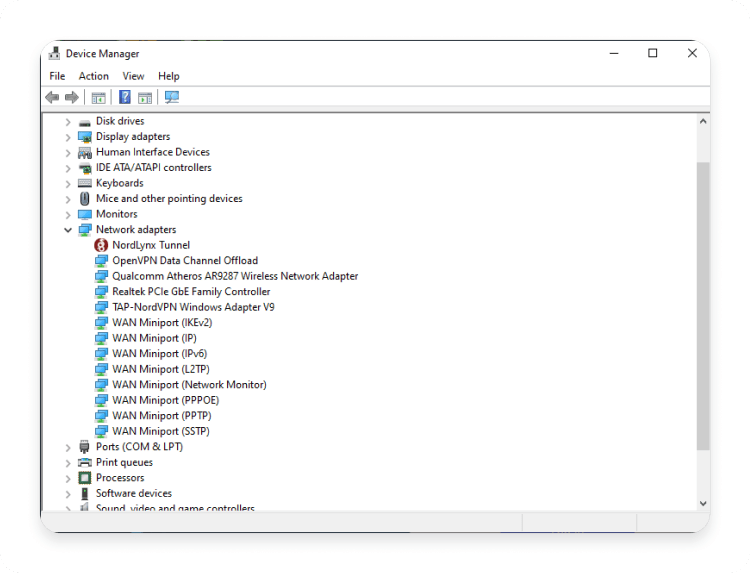750x573 pixels.
Task: Expand the Keyboards node
Action: click(x=68, y=184)
